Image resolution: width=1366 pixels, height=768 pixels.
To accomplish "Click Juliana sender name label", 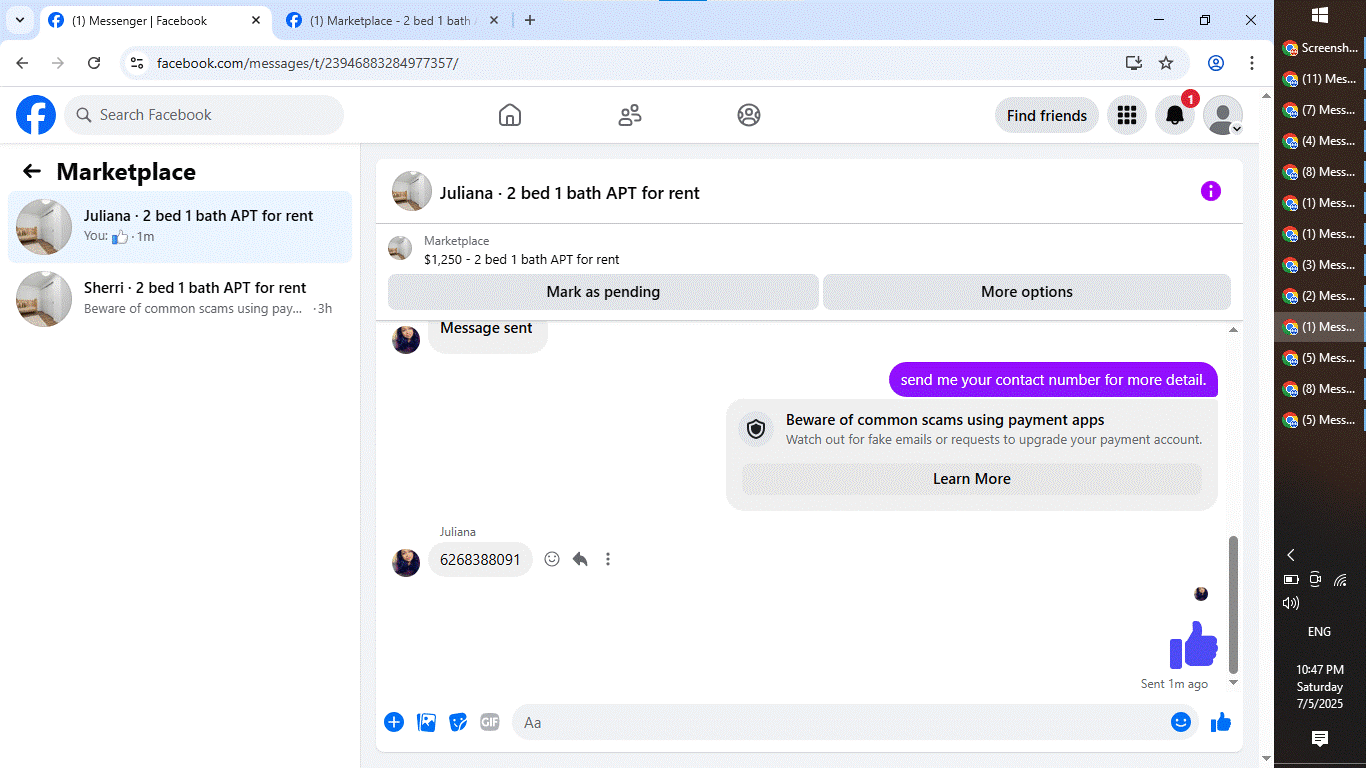I will pos(458,532).
